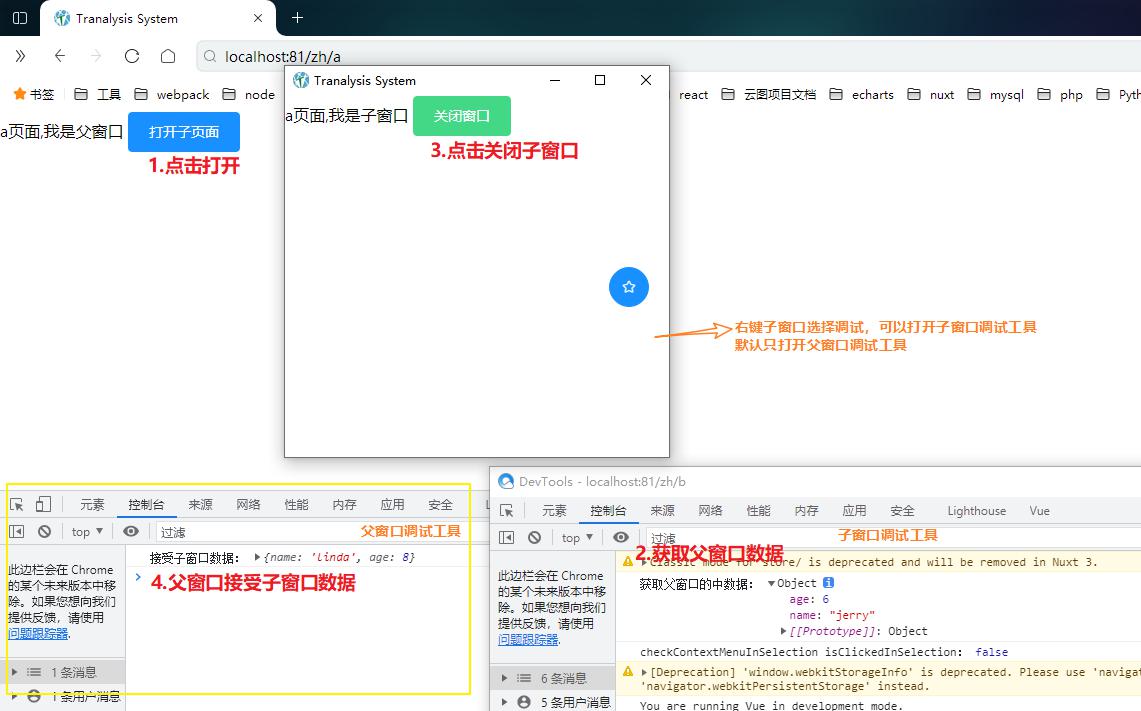Open the 书签 bookmarks star entry
This screenshot has height=711, width=1141.
(33, 95)
